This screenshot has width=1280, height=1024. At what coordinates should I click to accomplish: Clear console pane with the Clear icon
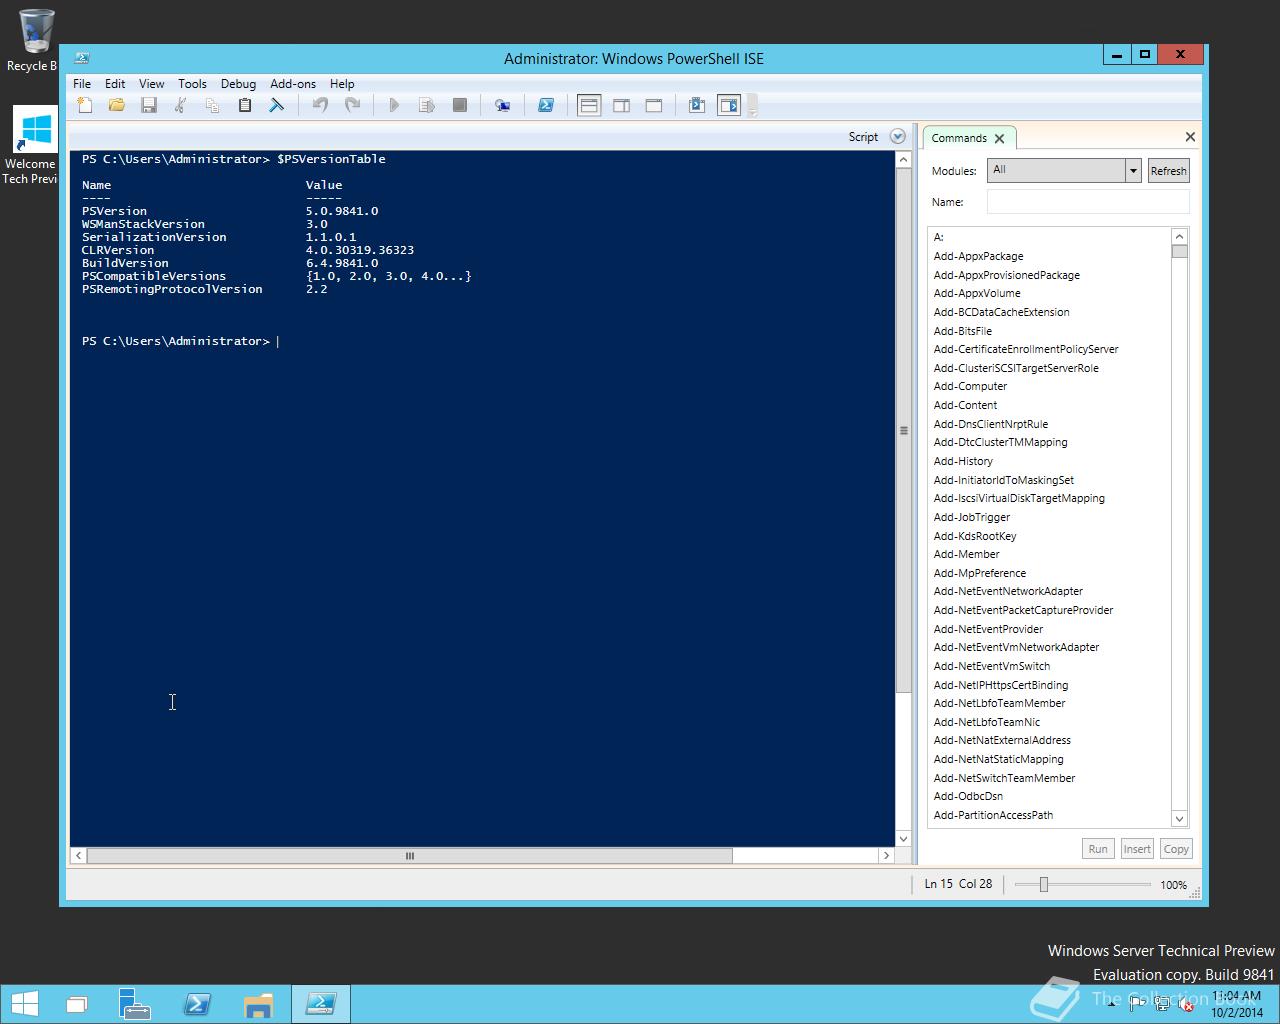tap(277, 105)
